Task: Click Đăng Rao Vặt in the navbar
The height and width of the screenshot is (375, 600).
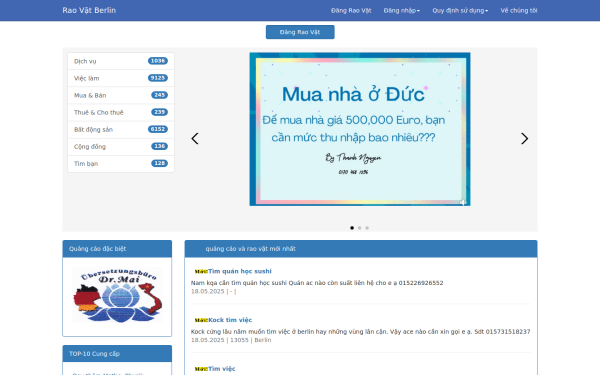Action: [351, 11]
